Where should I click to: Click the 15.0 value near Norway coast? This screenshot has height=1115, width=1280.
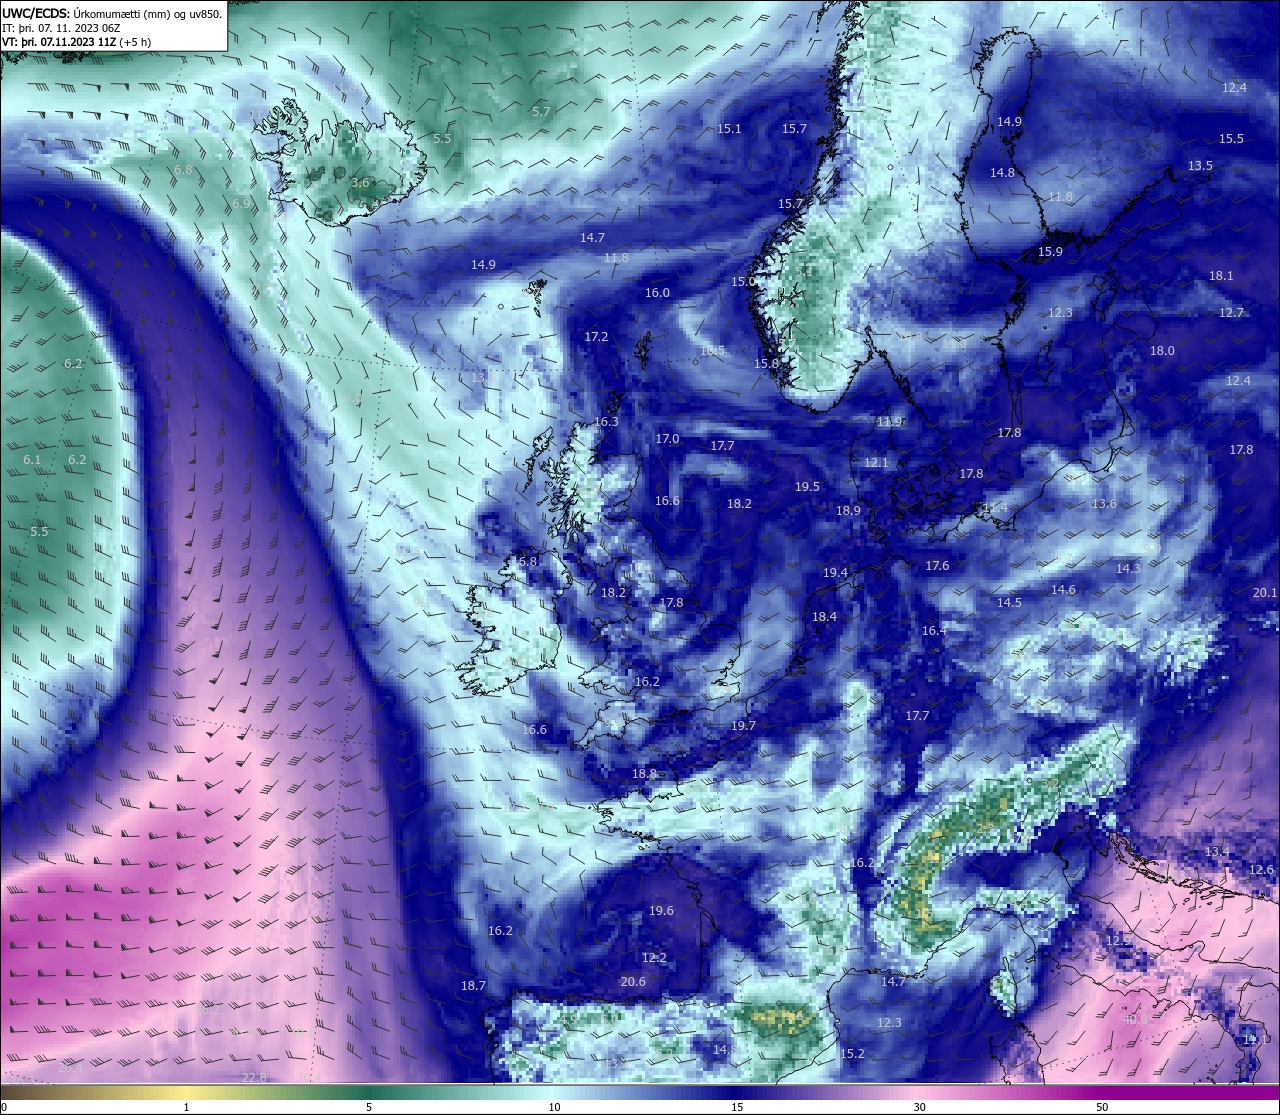[x=743, y=282]
